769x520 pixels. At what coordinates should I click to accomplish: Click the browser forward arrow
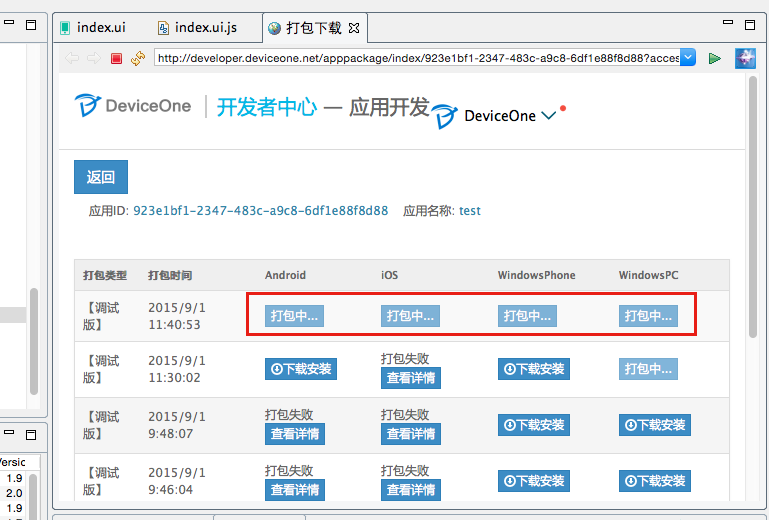(94, 58)
